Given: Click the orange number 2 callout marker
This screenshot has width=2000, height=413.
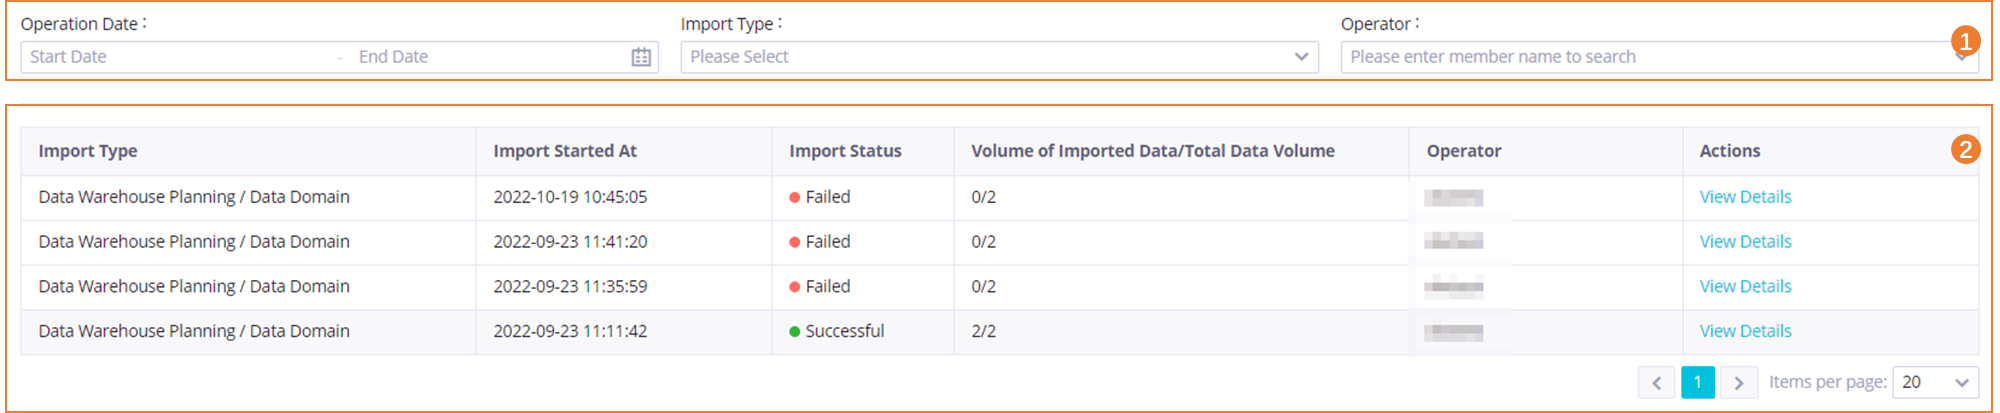Looking at the screenshot, I should (x=1965, y=150).
